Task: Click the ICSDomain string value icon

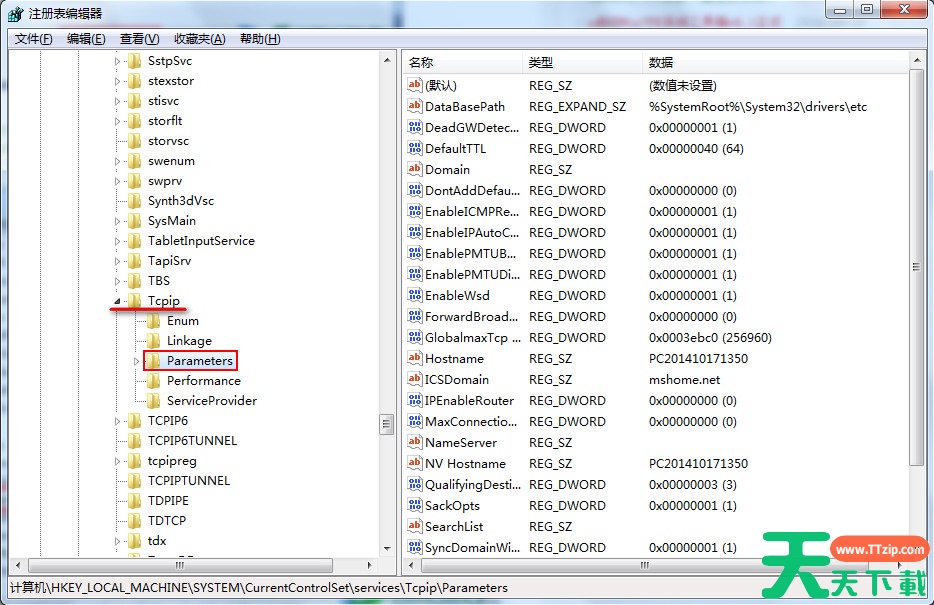Action: tap(415, 380)
